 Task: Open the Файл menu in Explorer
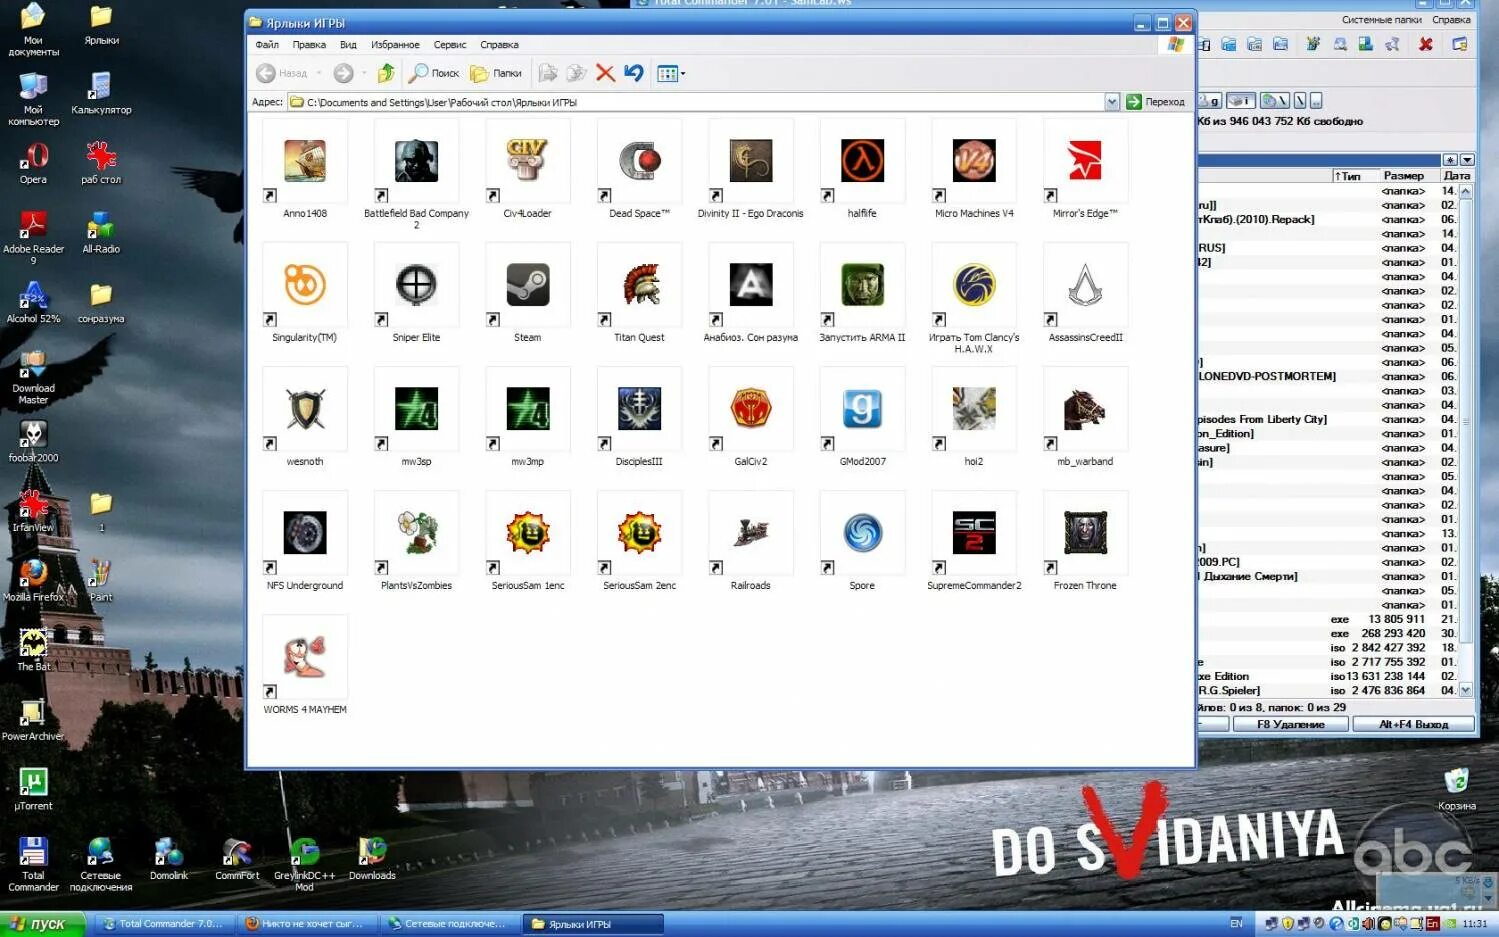tap(267, 45)
